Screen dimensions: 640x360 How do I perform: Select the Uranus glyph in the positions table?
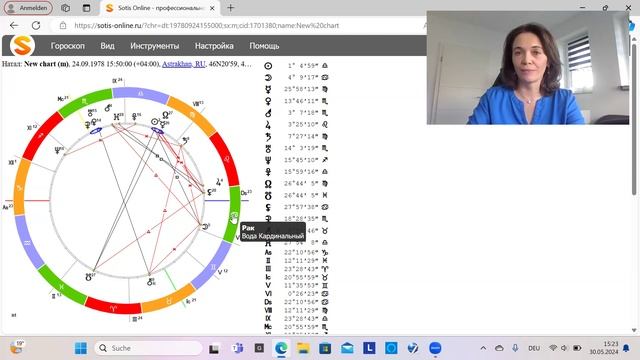pos(268,148)
